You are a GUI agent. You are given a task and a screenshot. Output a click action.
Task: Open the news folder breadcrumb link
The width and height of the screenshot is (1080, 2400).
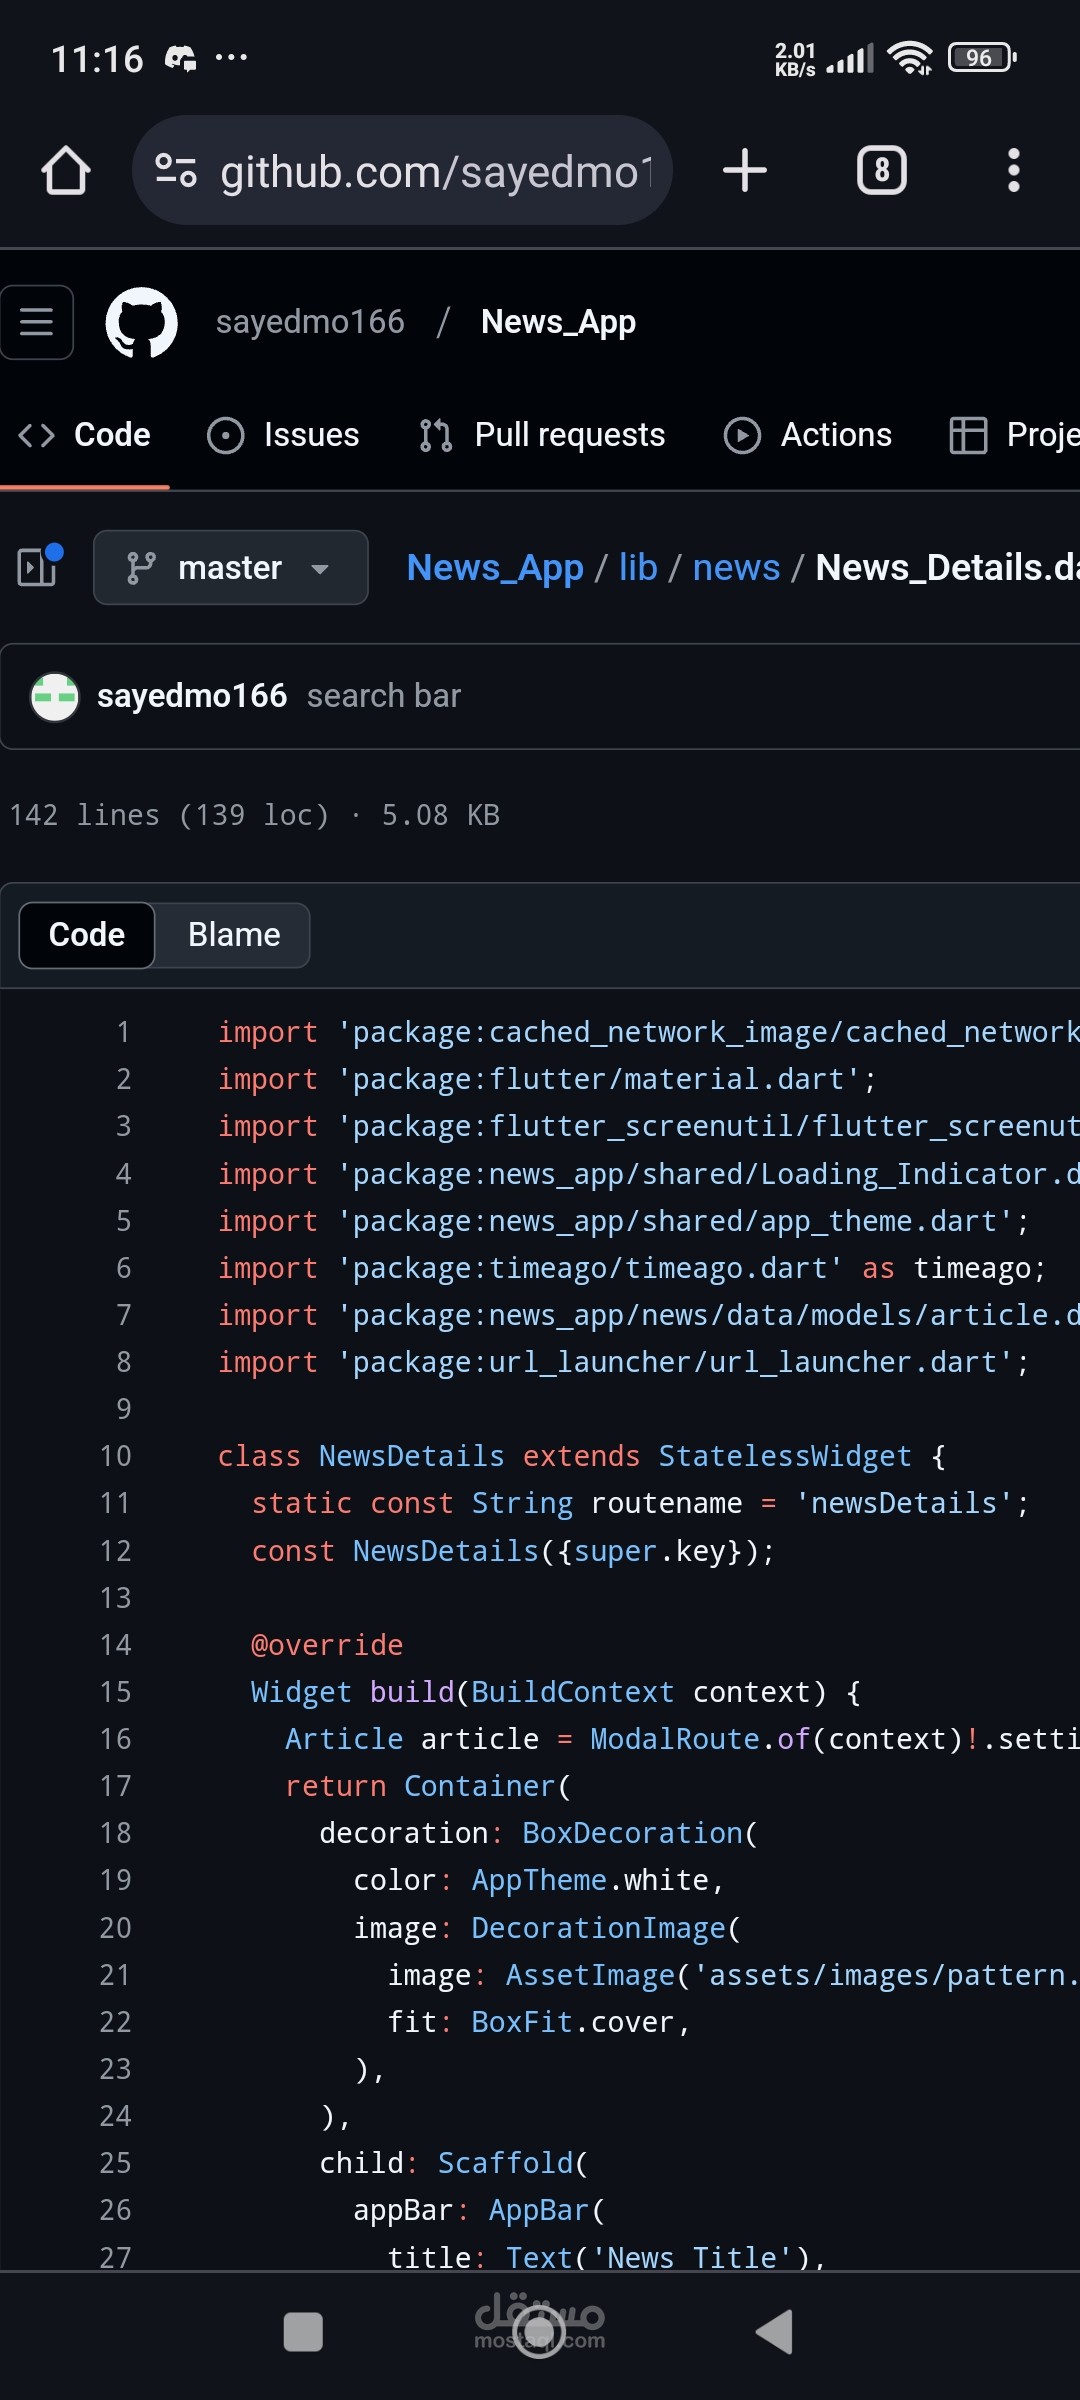pos(736,567)
